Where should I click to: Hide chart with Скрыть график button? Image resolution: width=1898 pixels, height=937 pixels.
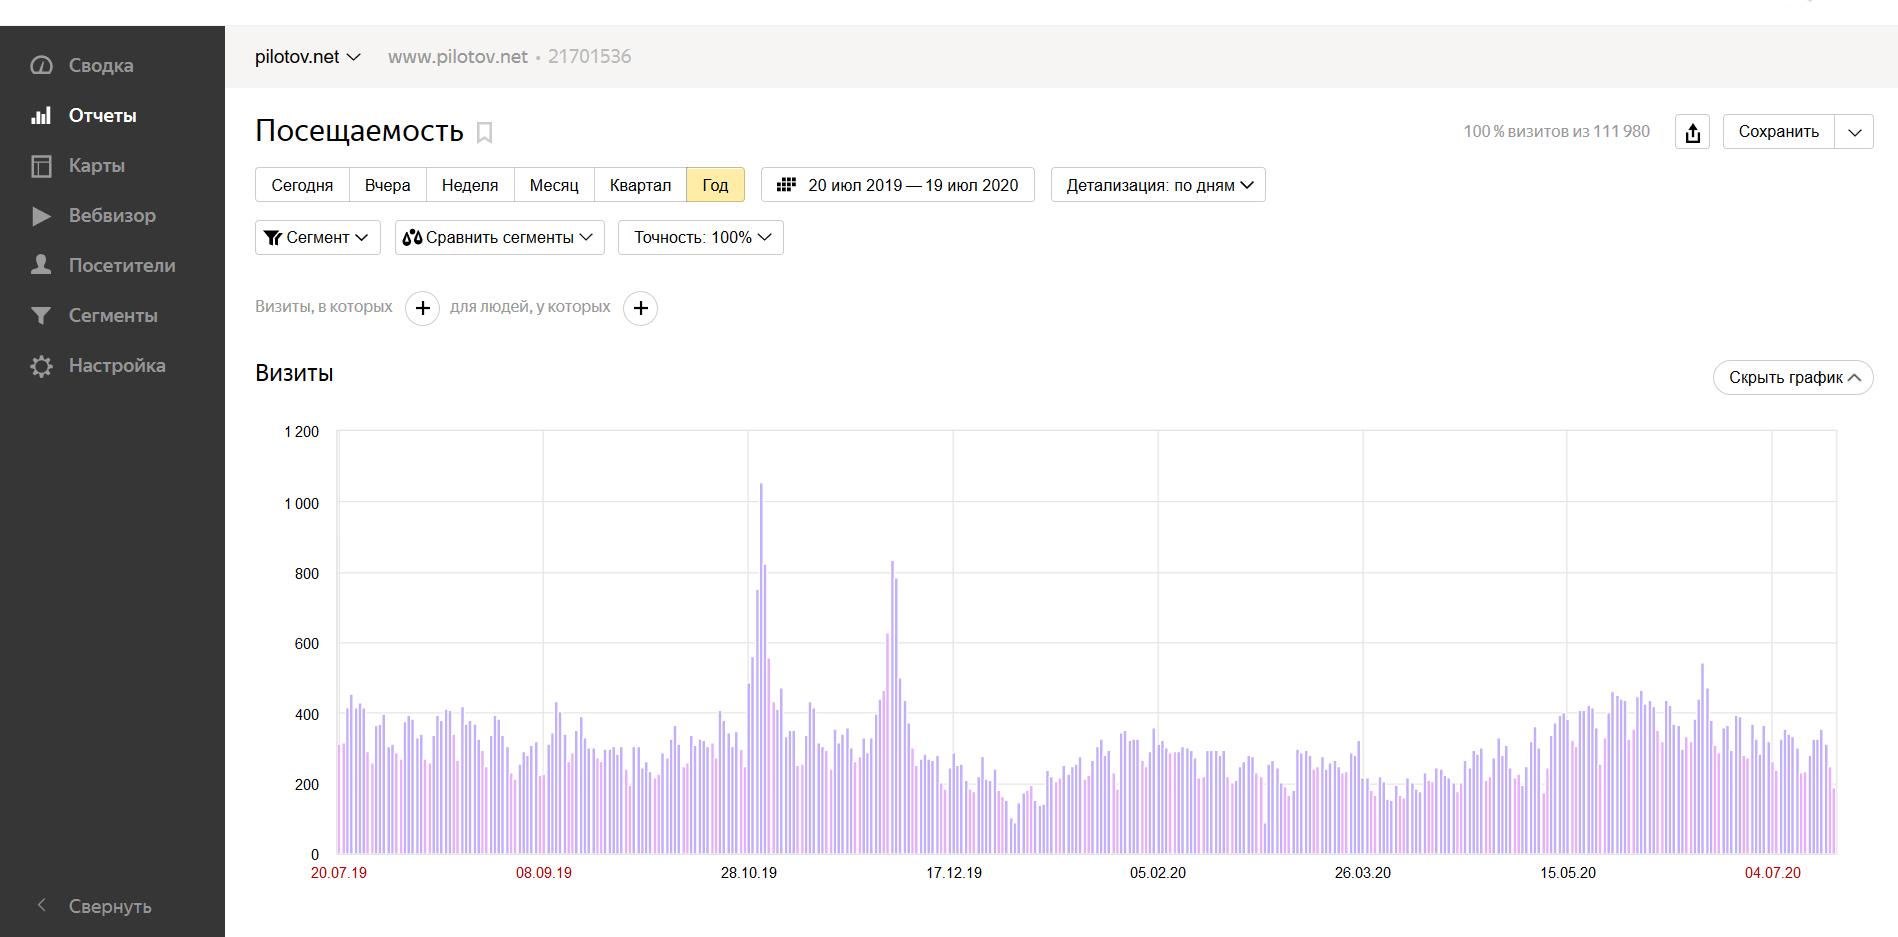(x=1793, y=377)
